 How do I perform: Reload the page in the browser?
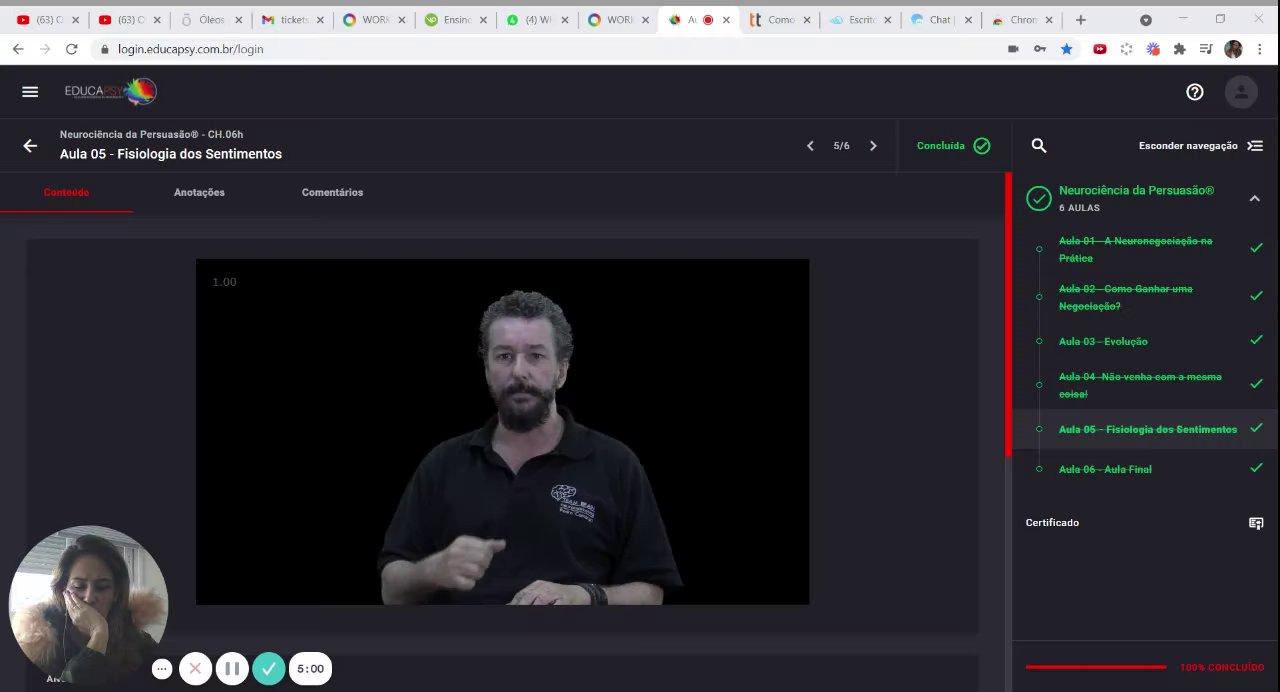point(71,49)
